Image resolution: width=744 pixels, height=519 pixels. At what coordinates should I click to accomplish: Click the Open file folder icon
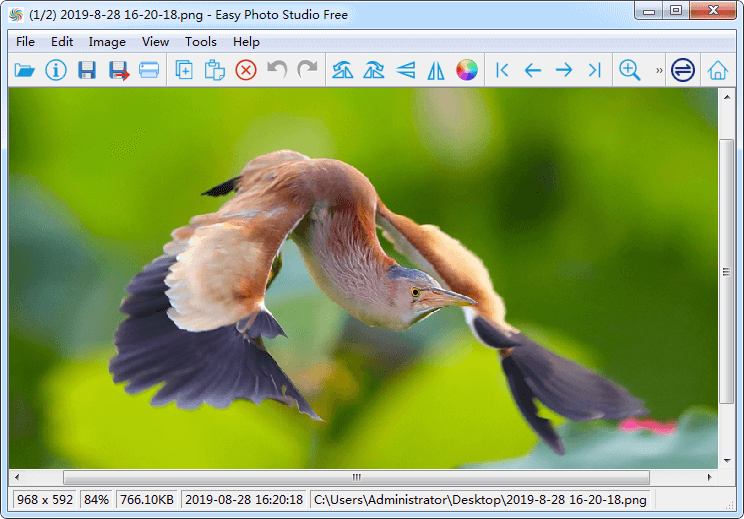coord(25,70)
